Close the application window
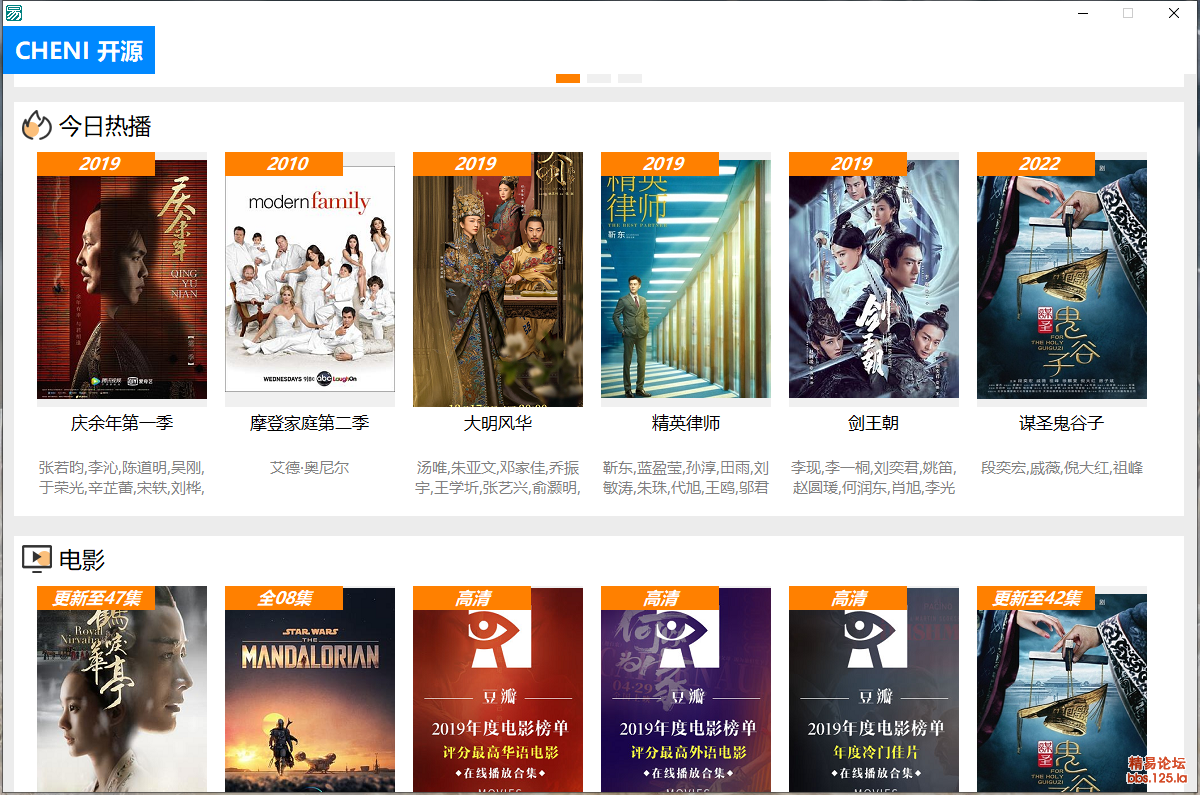 pos(1174,13)
